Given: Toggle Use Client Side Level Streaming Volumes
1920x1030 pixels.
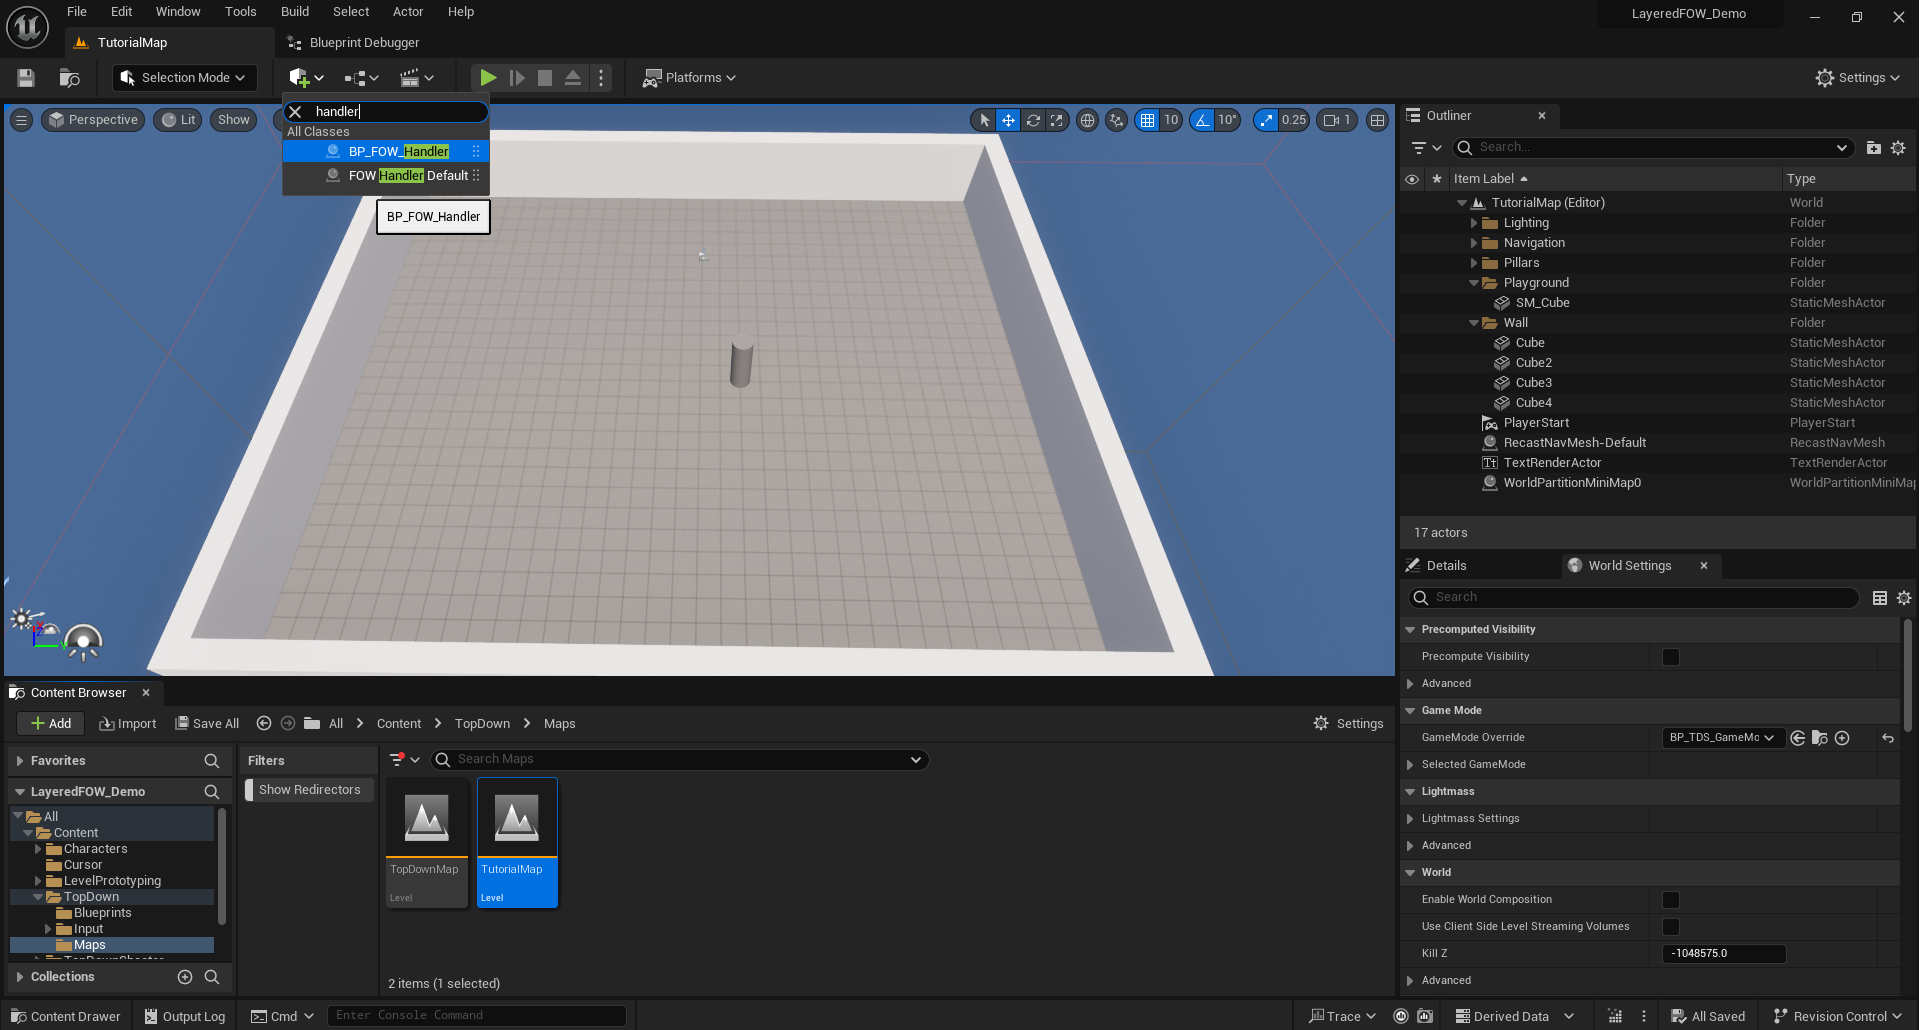Looking at the screenshot, I should pos(1671,927).
